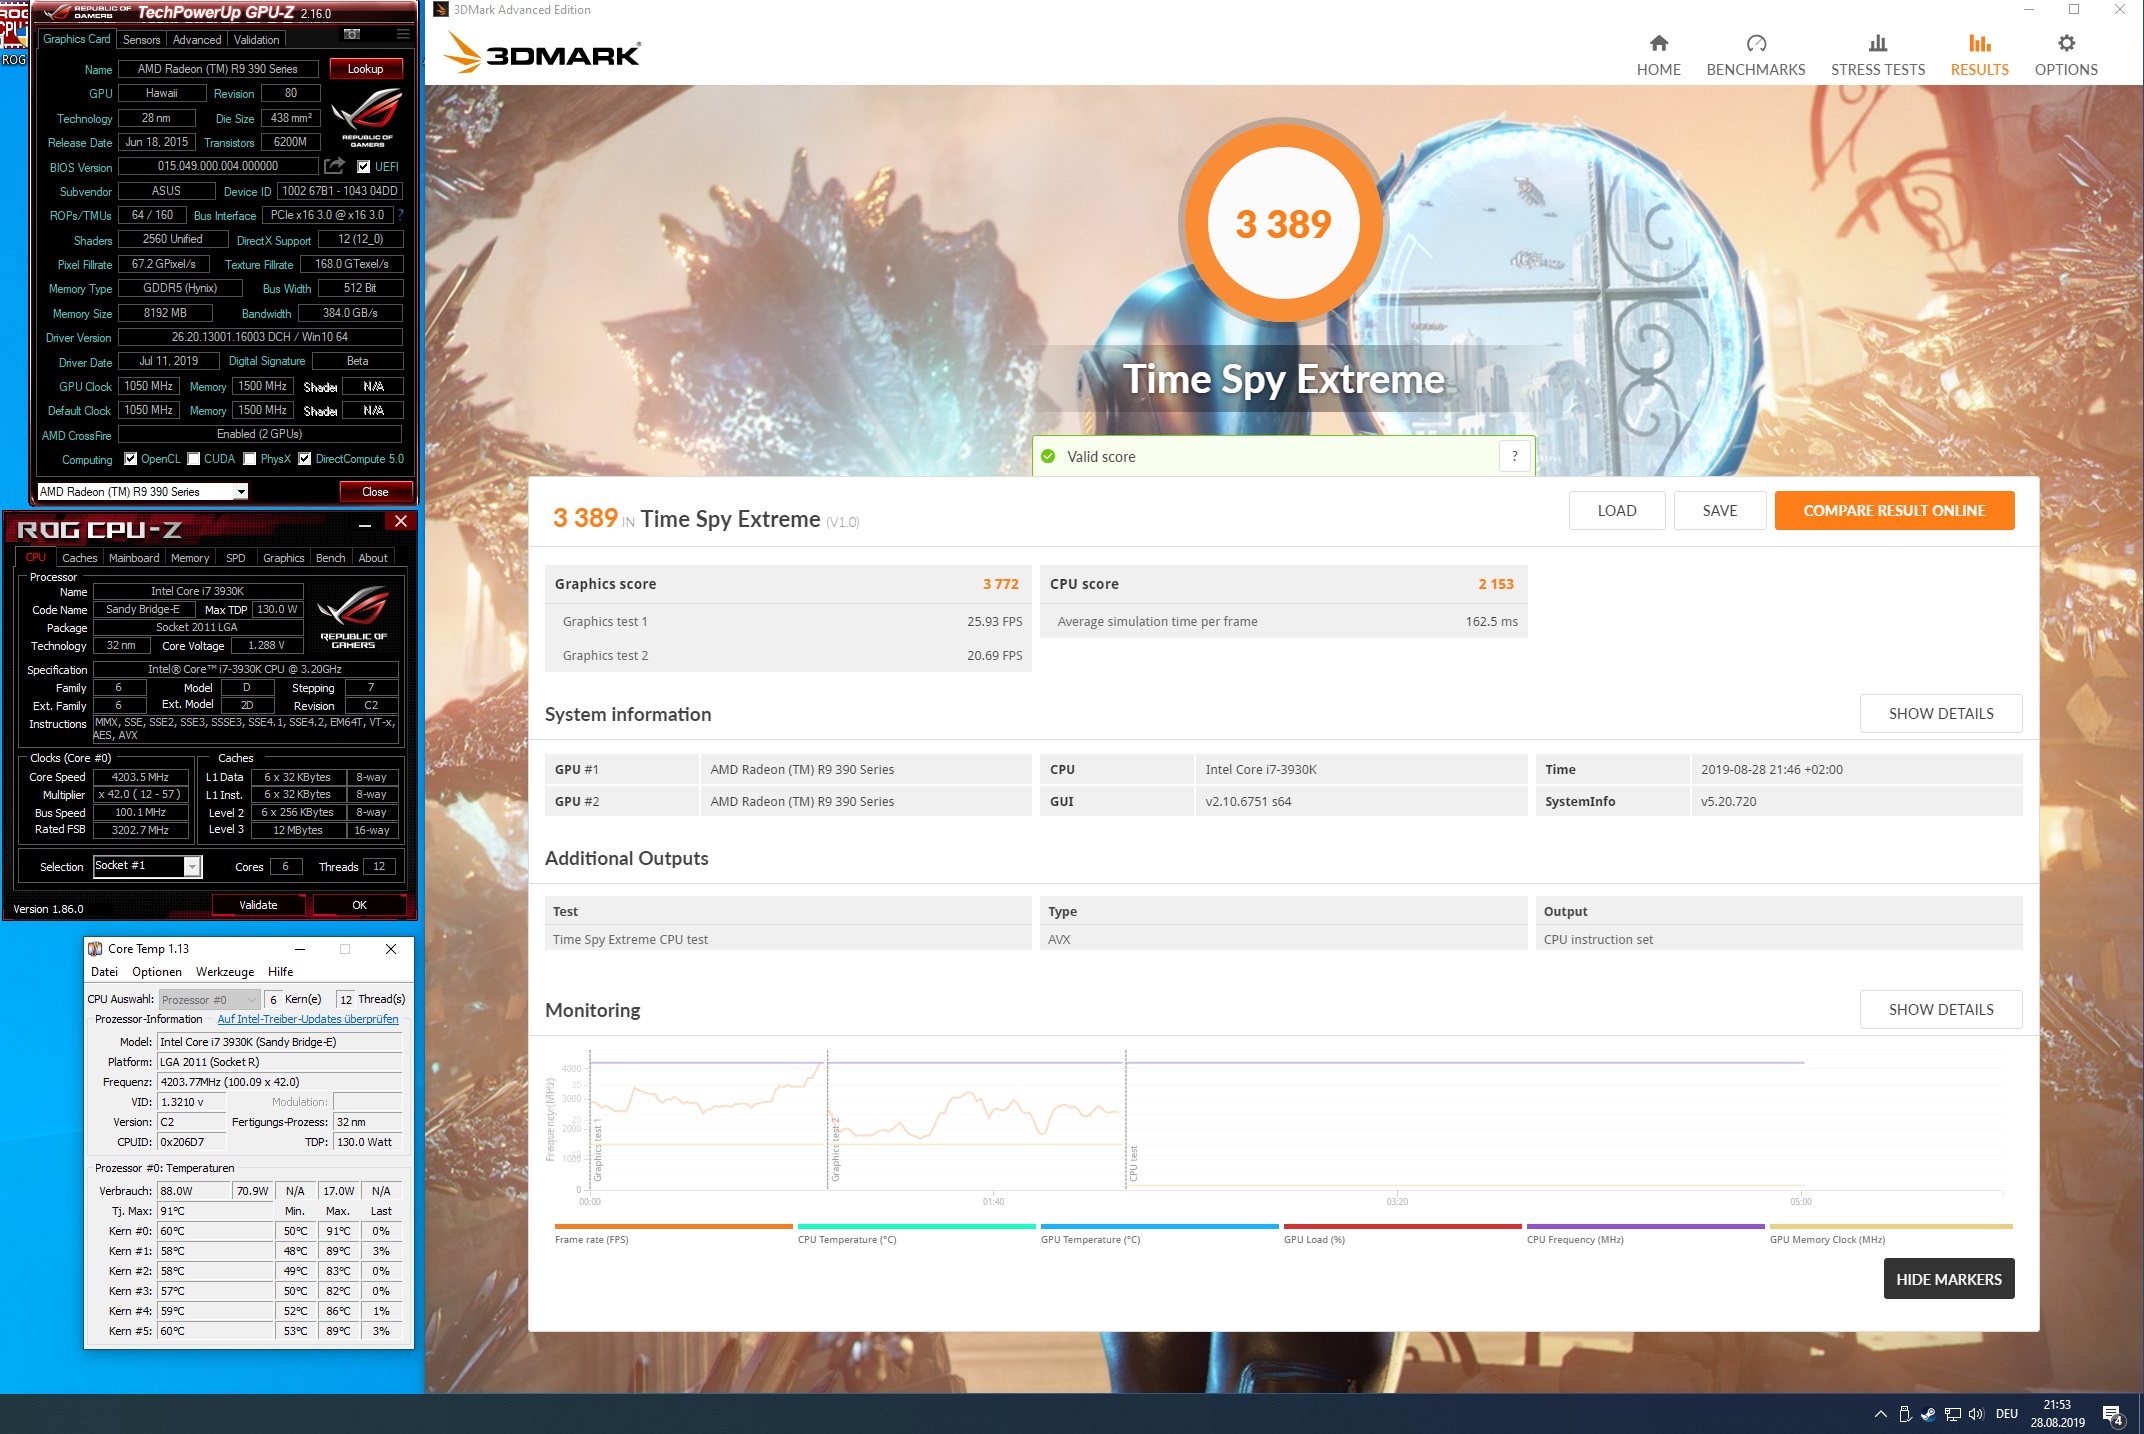Open Memory tab in CPU-Z
2144x1434 pixels.
coord(190,558)
